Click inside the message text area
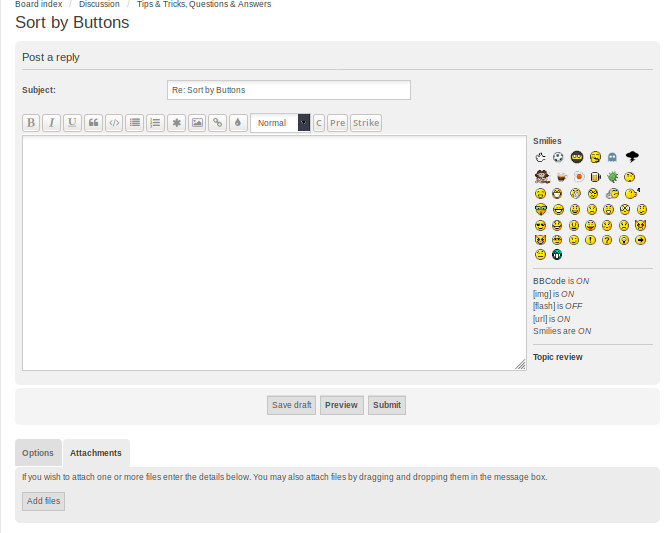The image size is (665, 533). pos(274,253)
